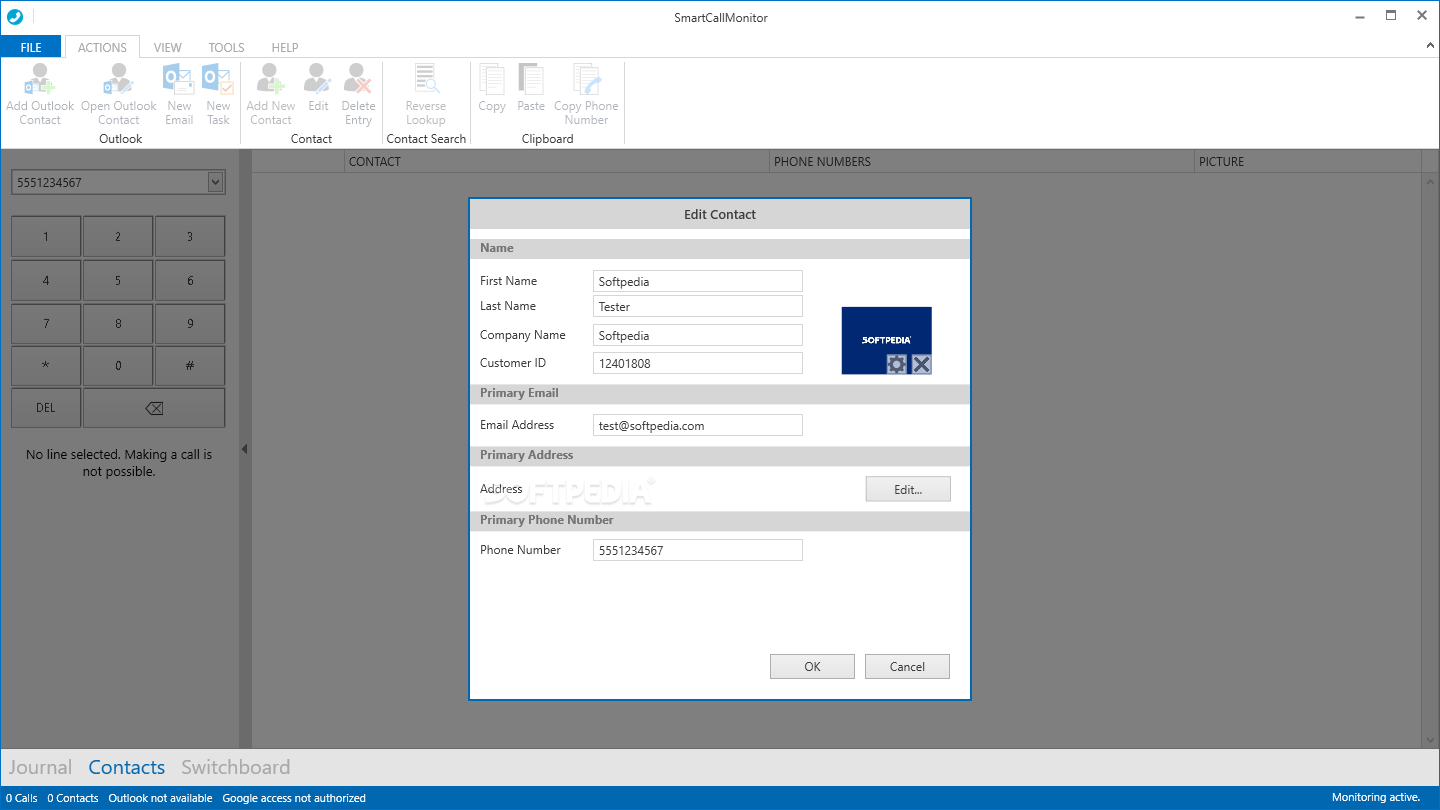Click the Company Name input field
Viewport: 1440px width, 810px height.
tap(698, 335)
